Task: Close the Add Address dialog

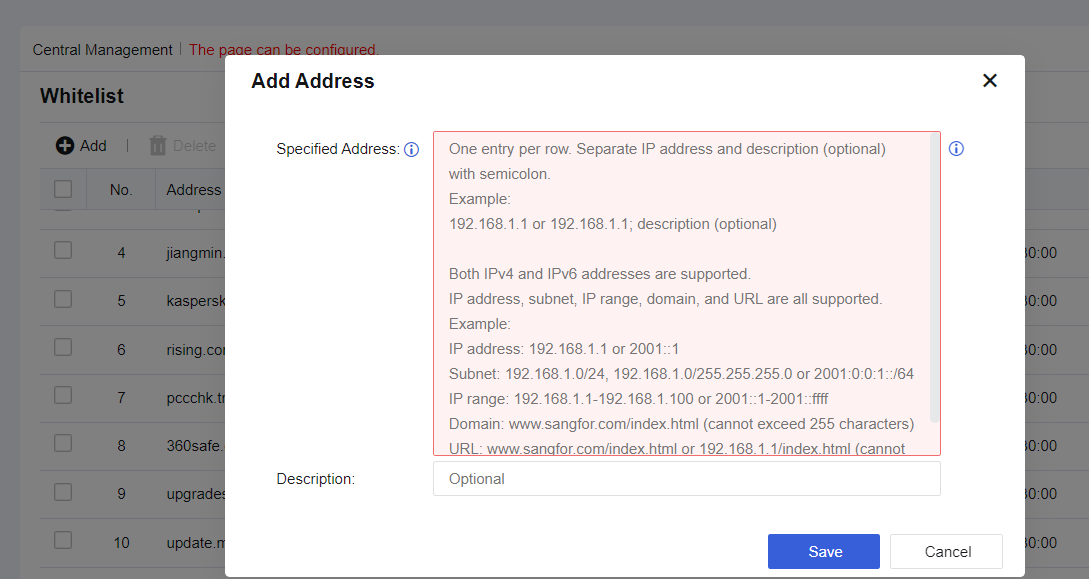Action: [990, 81]
